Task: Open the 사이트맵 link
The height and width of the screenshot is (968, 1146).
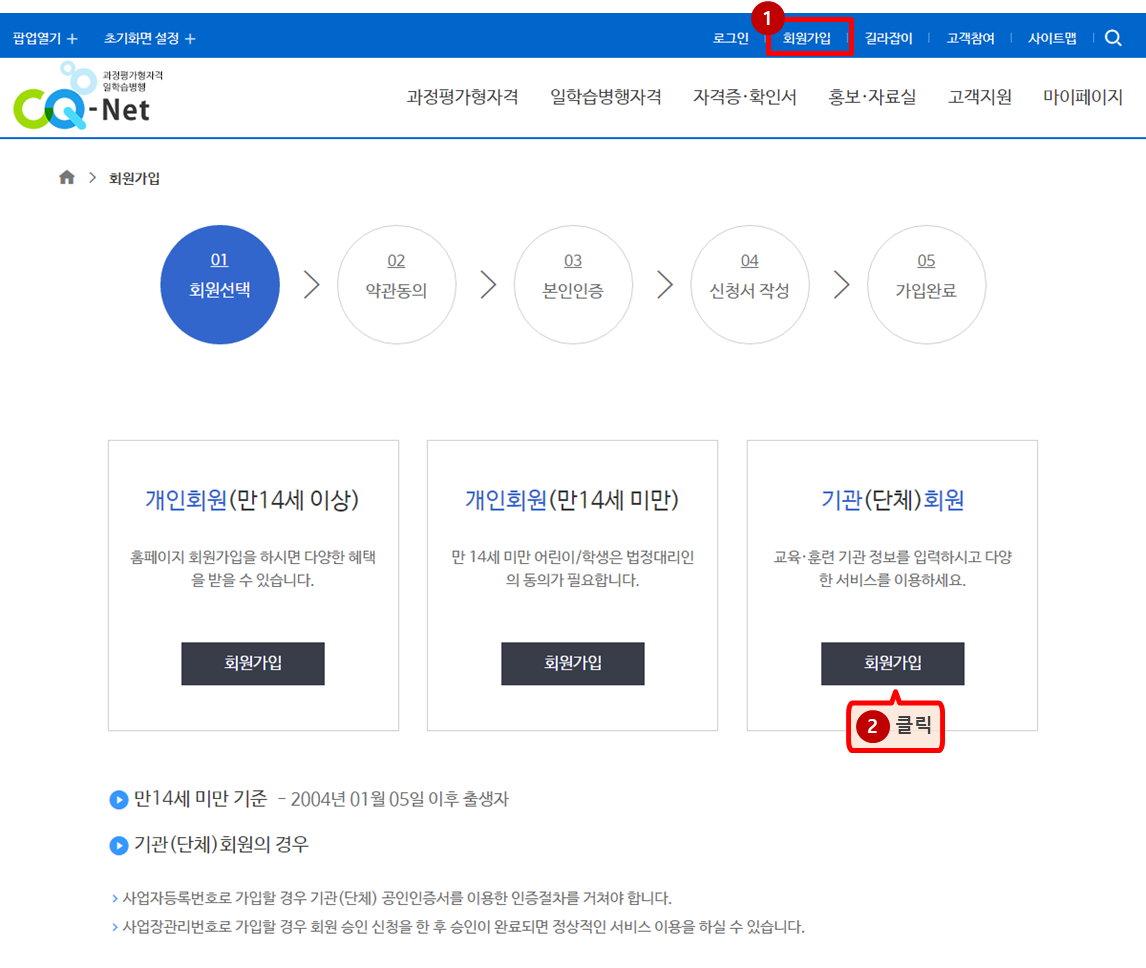Action: pyautogui.click(x=1052, y=38)
